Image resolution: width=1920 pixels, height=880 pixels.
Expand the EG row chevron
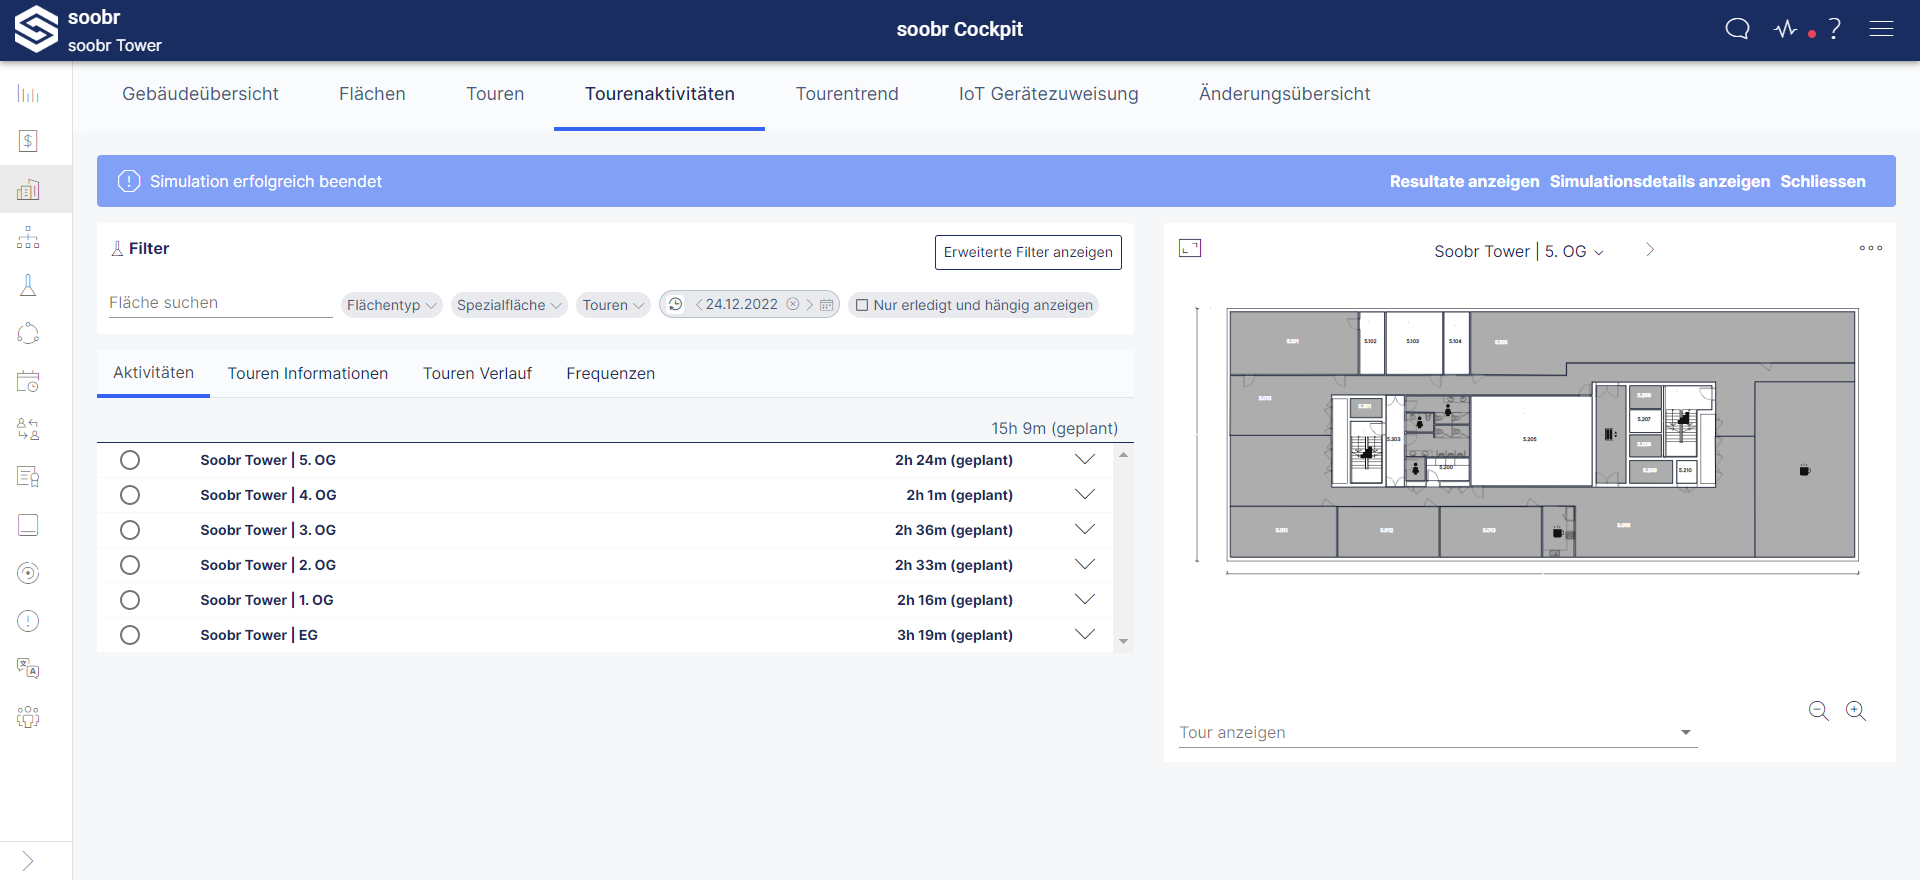[x=1085, y=635]
